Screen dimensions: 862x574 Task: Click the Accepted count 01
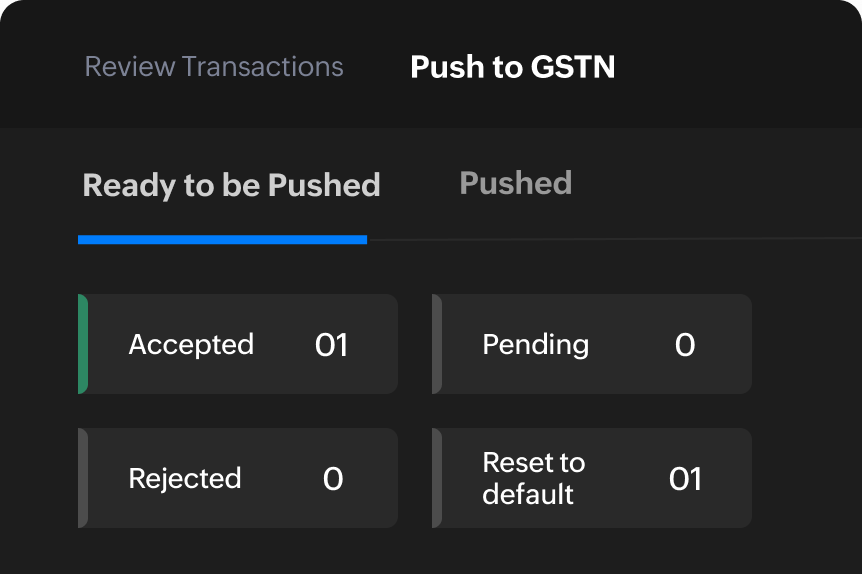[331, 345]
